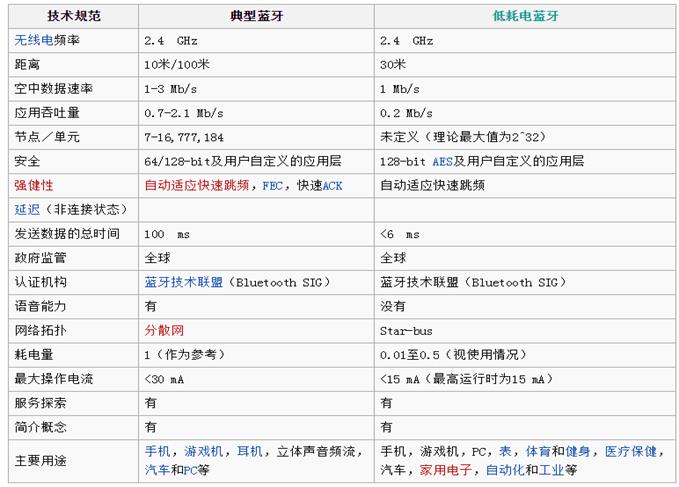The height and width of the screenshot is (487, 679).
Task: Open the red 强健性 link
Action: 34,185
